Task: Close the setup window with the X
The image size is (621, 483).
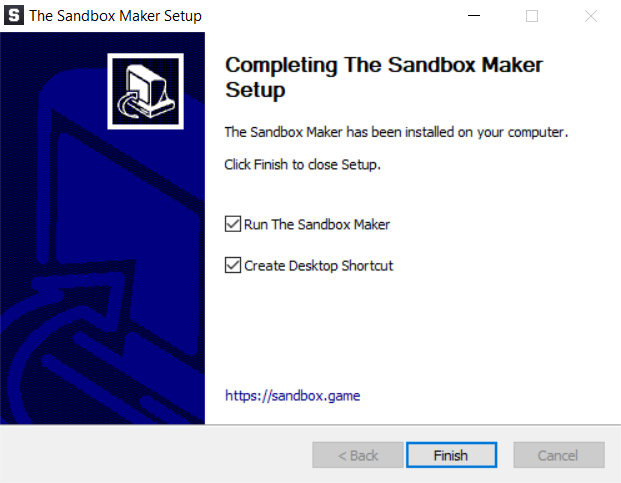Action: click(x=591, y=16)
